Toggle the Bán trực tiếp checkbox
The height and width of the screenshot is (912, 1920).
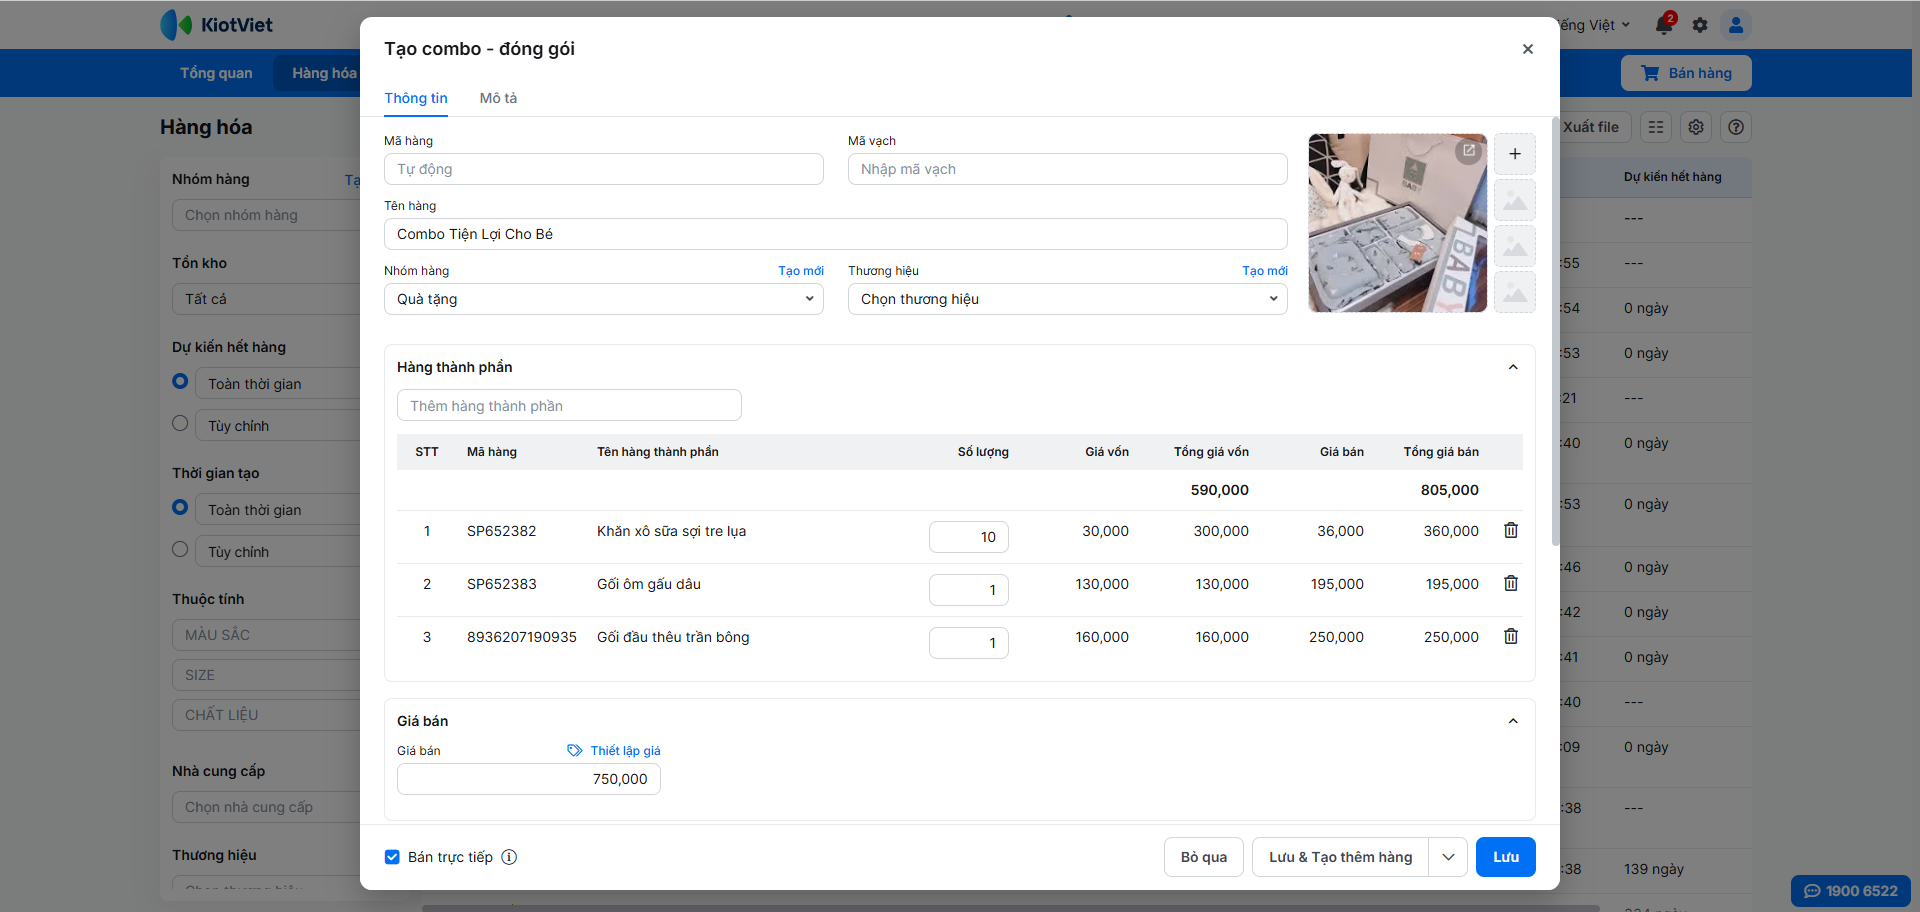[392, 857]
